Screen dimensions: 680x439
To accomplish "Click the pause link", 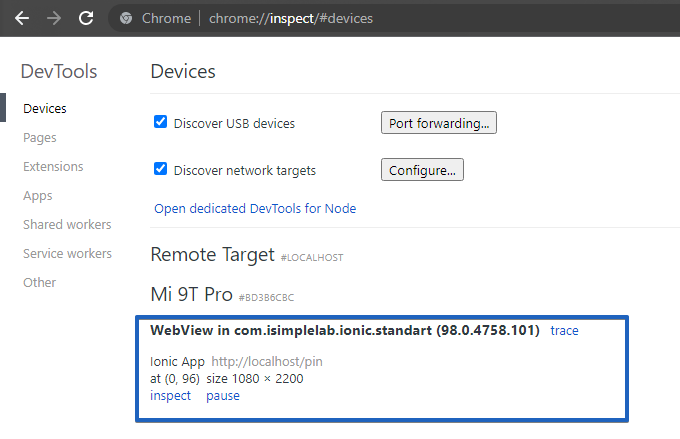I will click(x=223, y=395).
